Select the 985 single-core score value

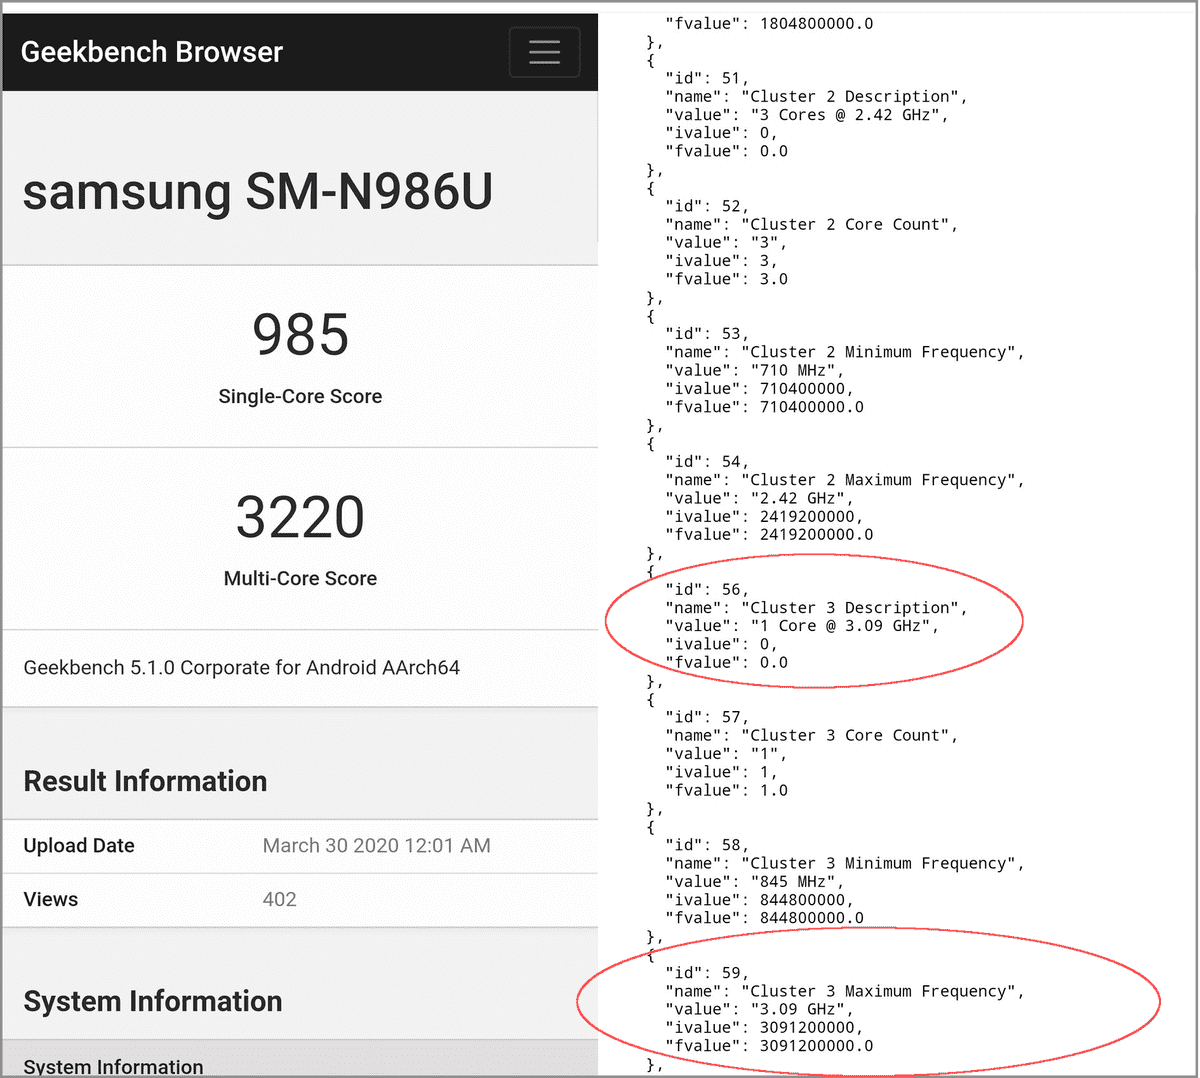pos(301,335)
